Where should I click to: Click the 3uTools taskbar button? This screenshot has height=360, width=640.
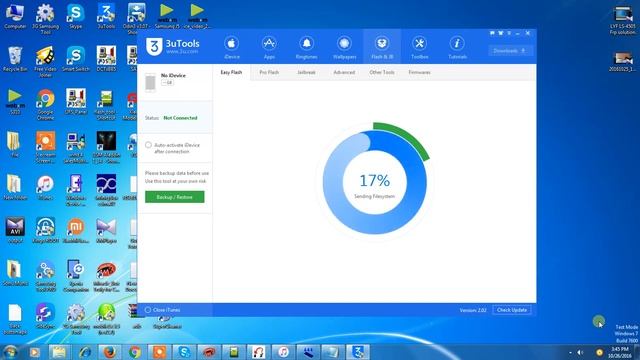point(358,352)
